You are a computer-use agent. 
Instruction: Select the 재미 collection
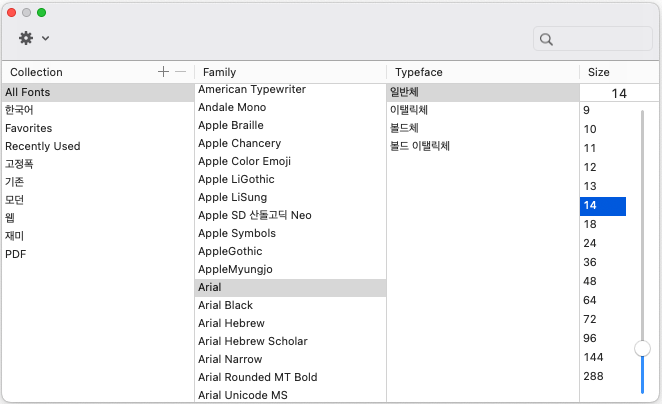[x=98, y=236]
